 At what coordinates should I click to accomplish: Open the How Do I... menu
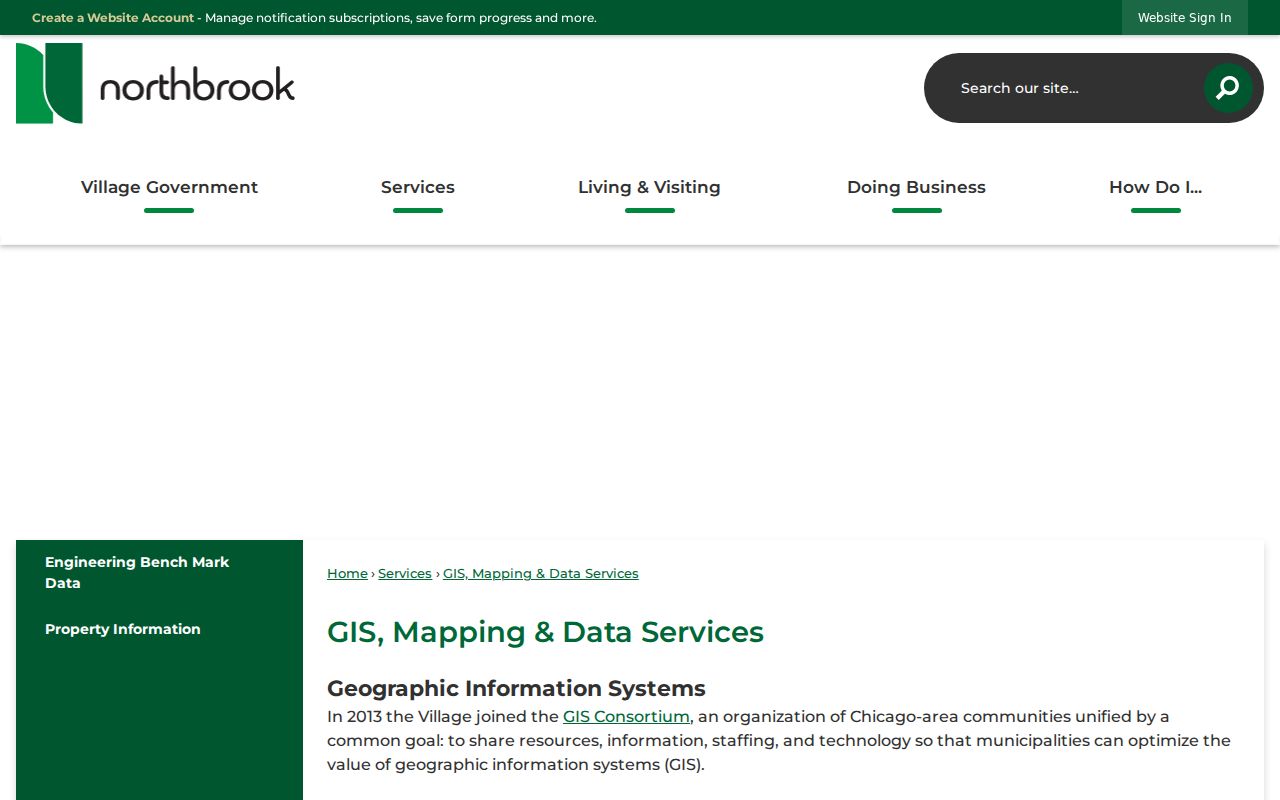coord(1155,187)
